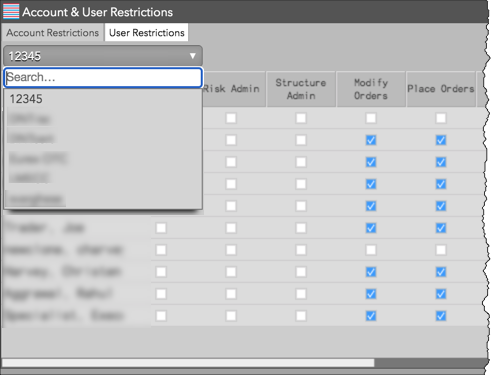The width and height of the screenshot is (491, 375).
Task: Tick Modify Orders in the topmost table row
Action: point(371,118)
